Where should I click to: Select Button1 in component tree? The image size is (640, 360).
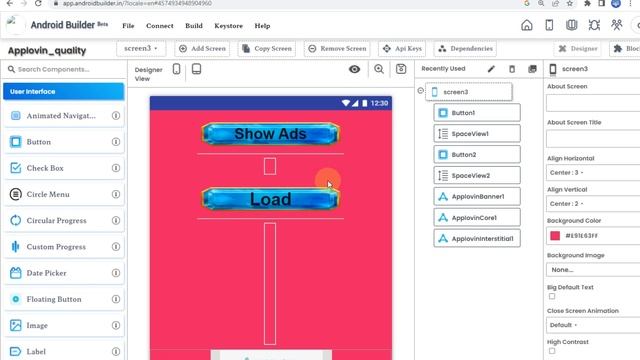[477, 113]
